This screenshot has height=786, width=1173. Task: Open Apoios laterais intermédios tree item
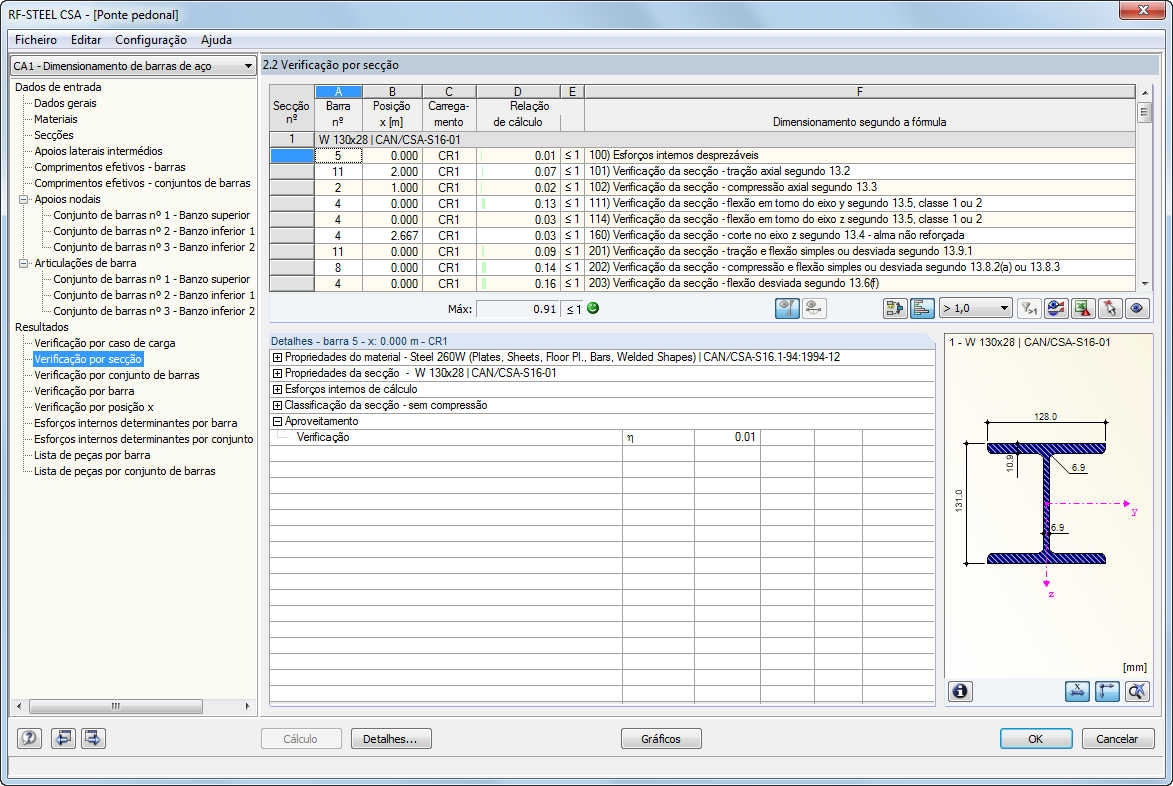98,151
